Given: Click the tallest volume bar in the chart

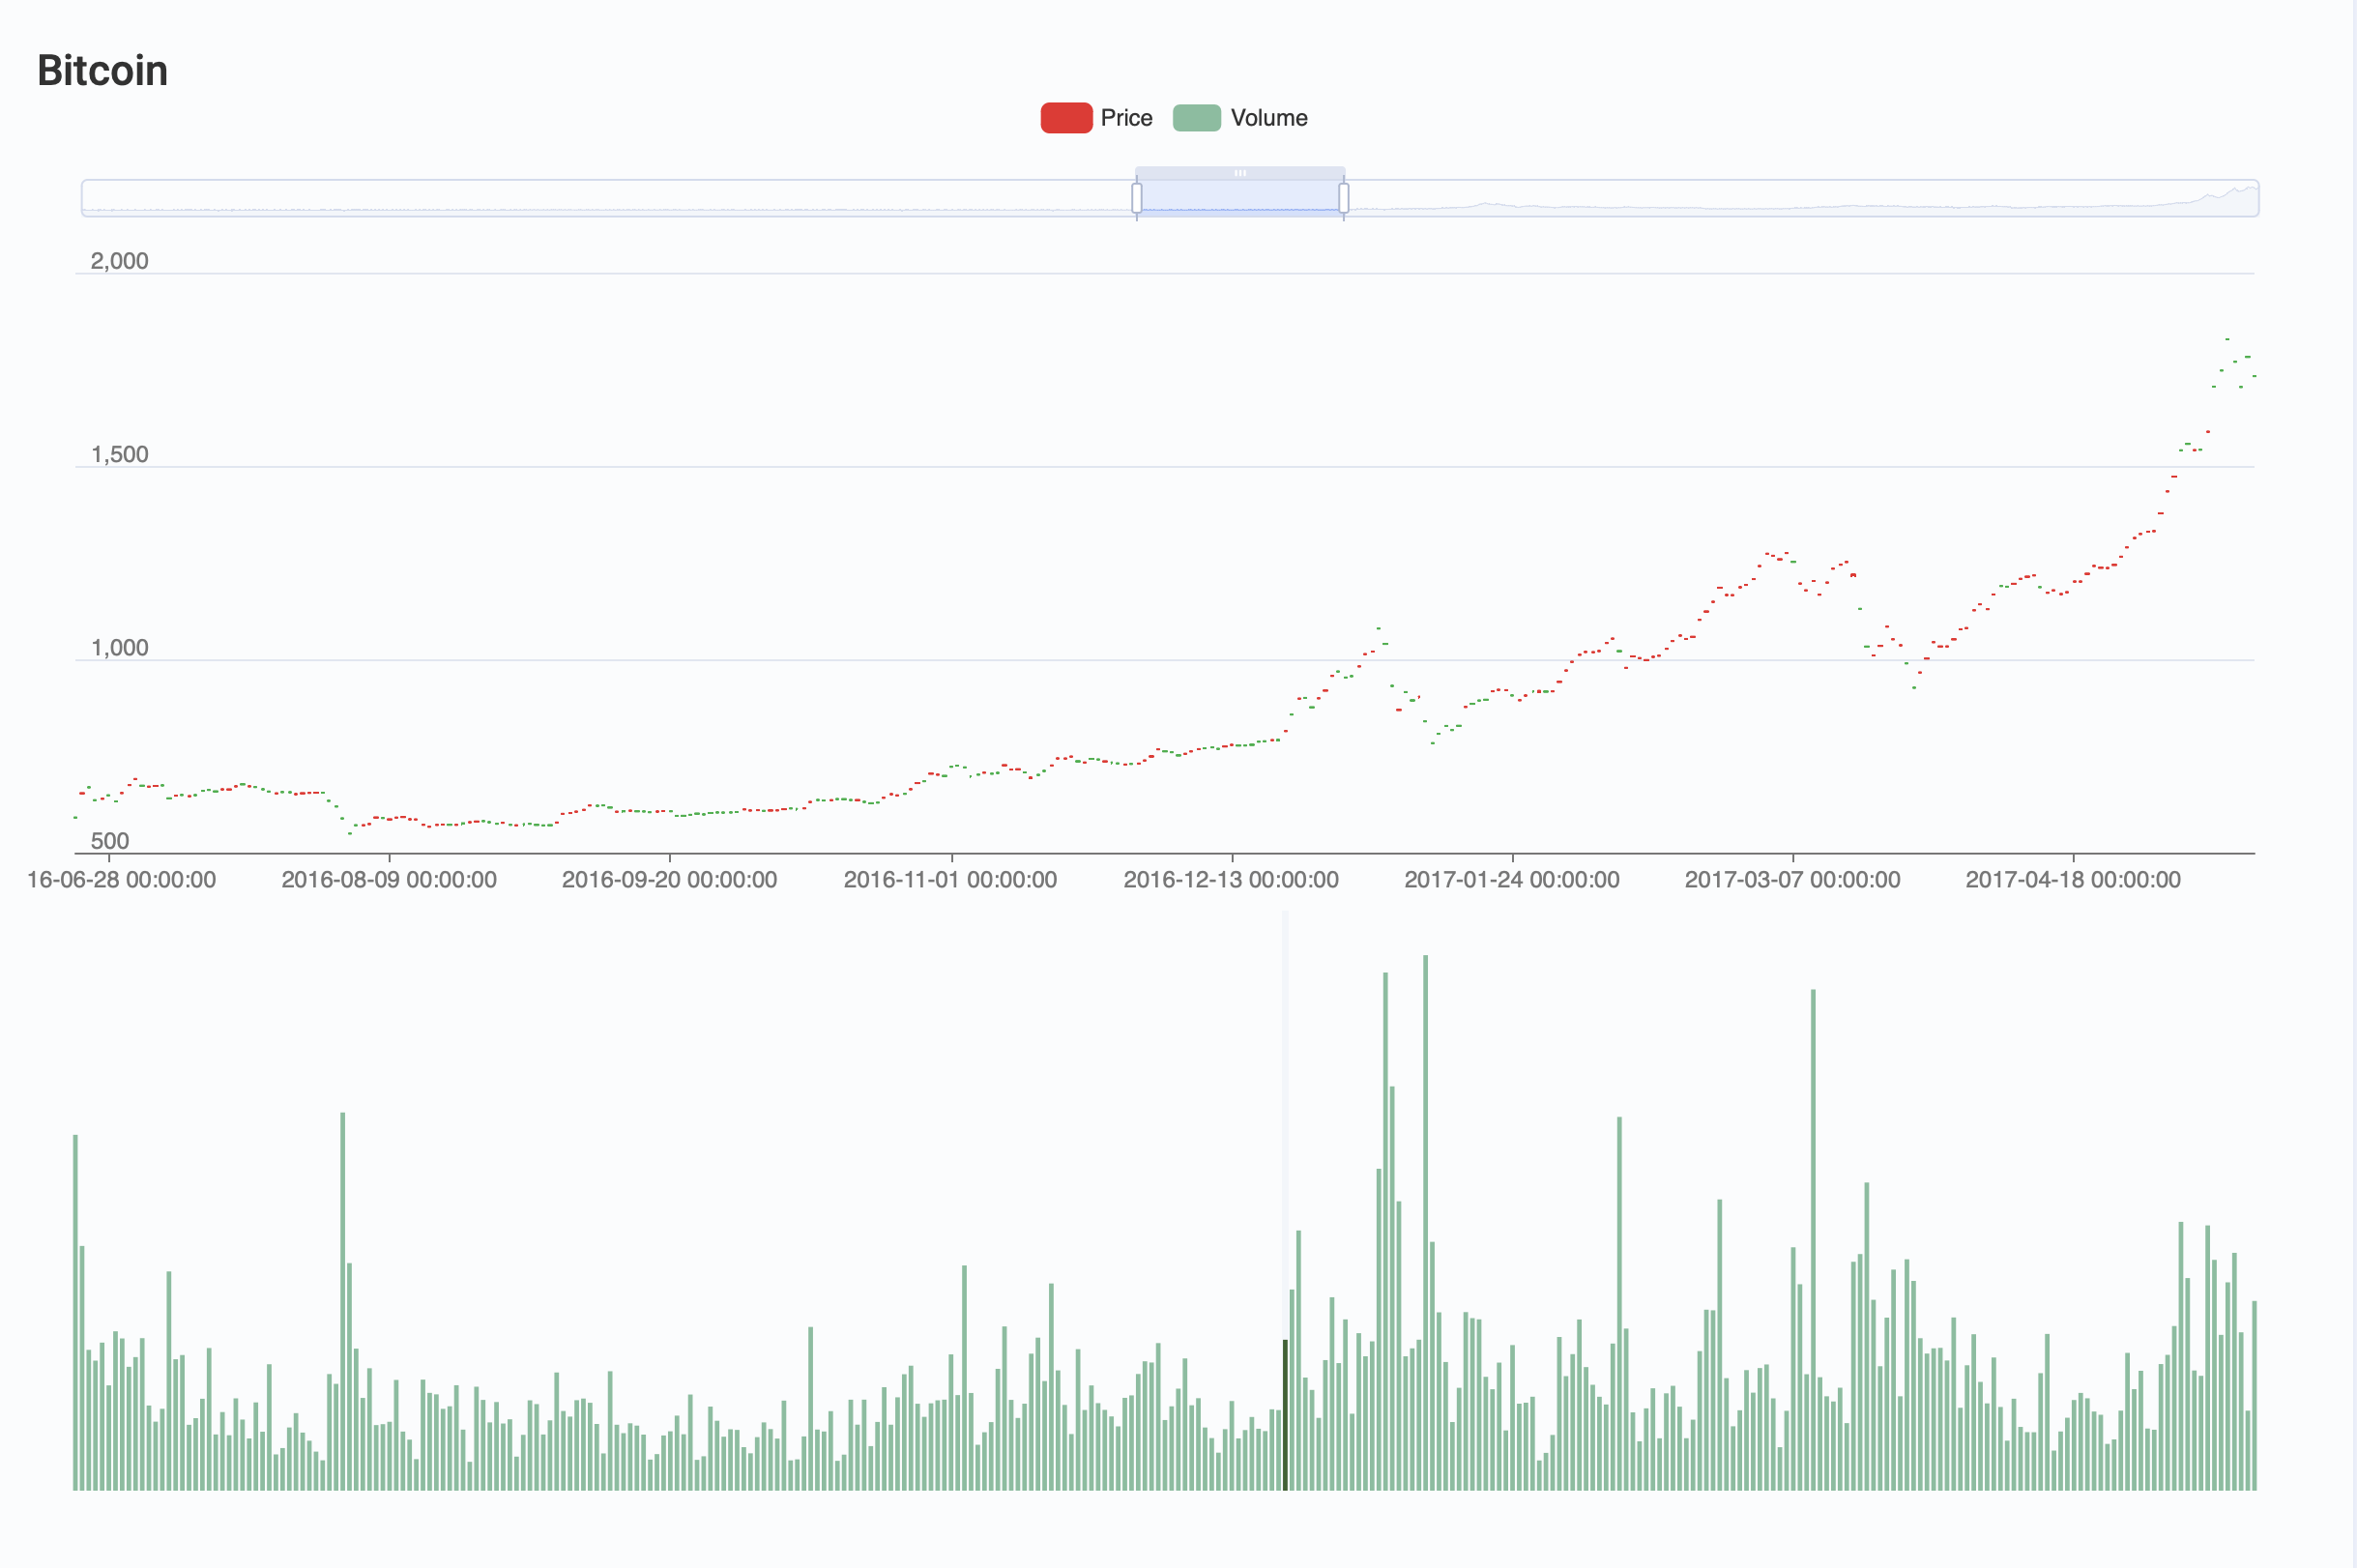Looking at the screenshot, I should 1425,1220.
